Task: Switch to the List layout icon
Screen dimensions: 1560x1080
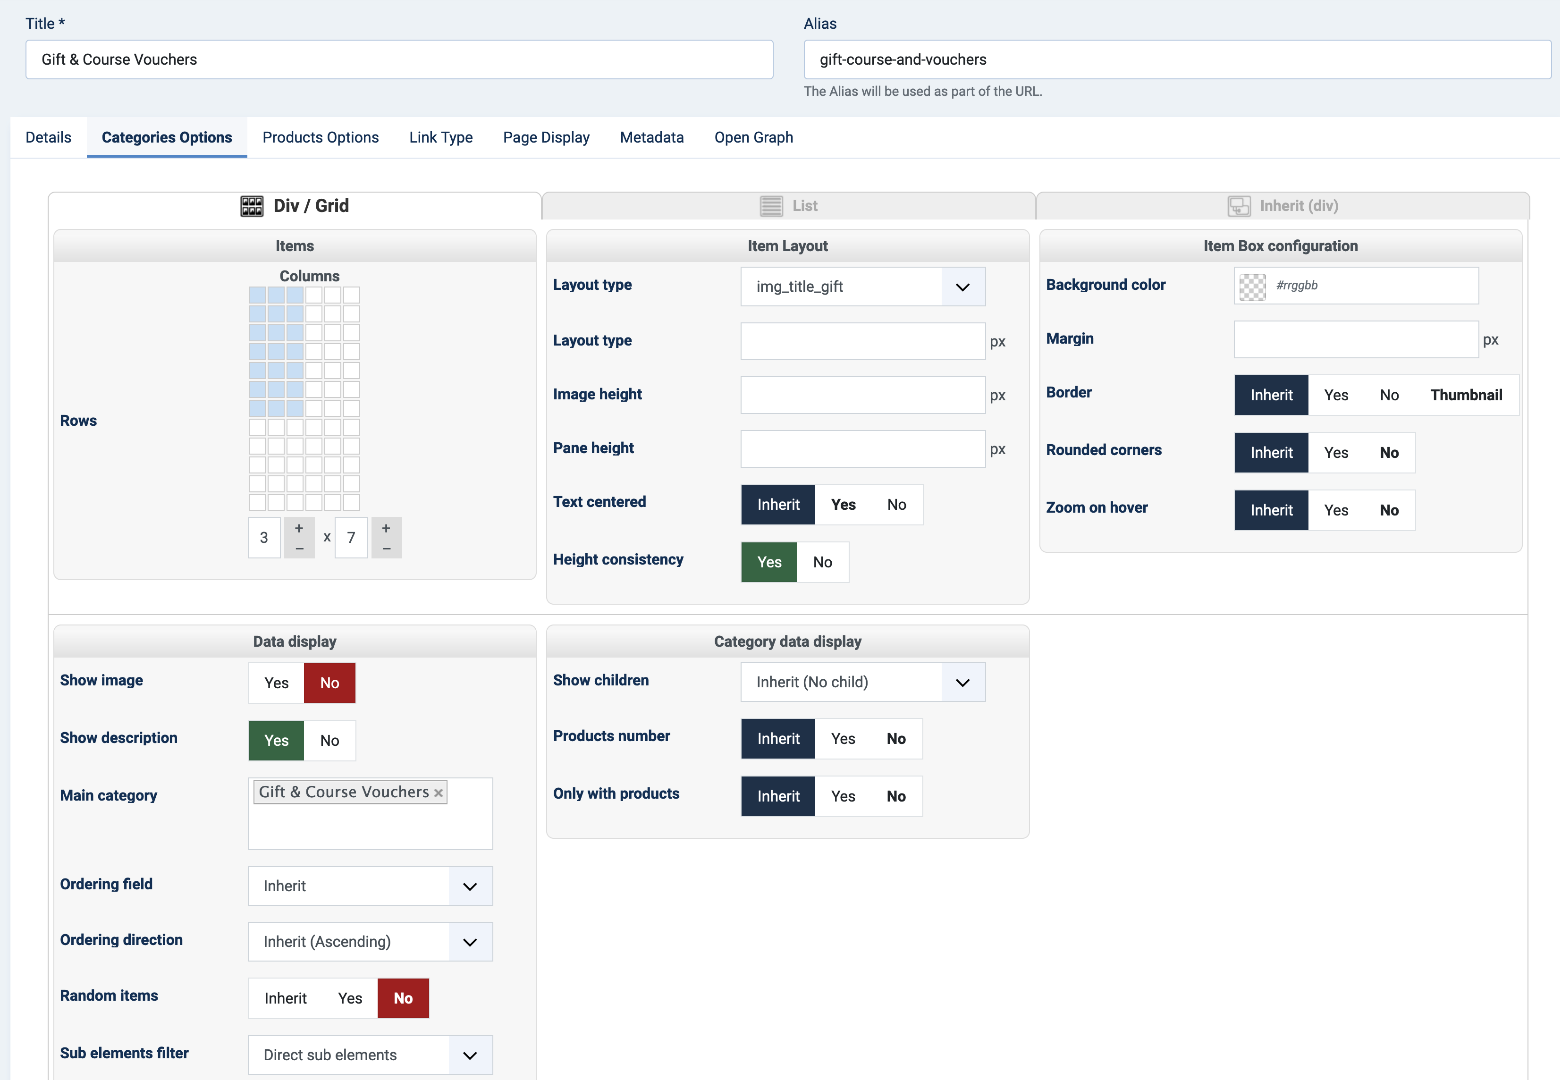Action: (x=771, y=206)
